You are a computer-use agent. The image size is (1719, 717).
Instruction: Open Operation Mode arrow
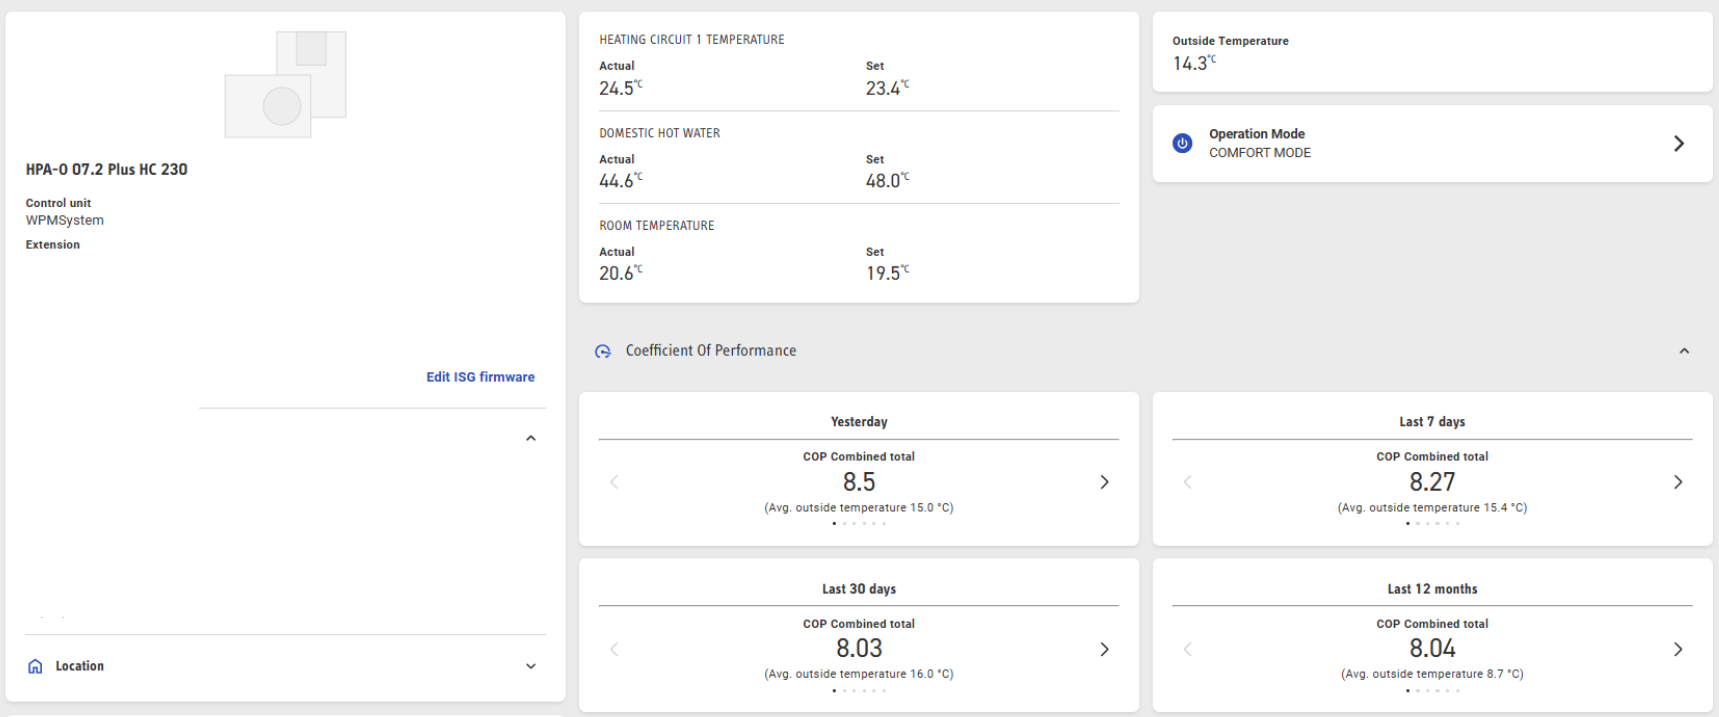(x=1679, y=143)
